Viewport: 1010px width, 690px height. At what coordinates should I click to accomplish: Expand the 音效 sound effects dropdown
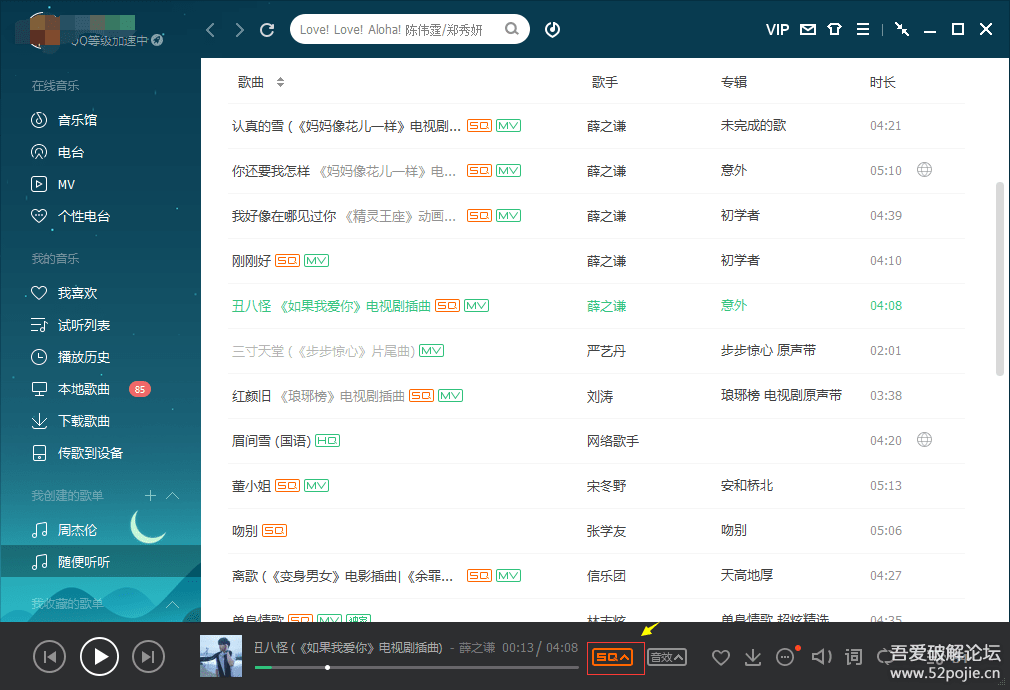[x=666, y=656]
